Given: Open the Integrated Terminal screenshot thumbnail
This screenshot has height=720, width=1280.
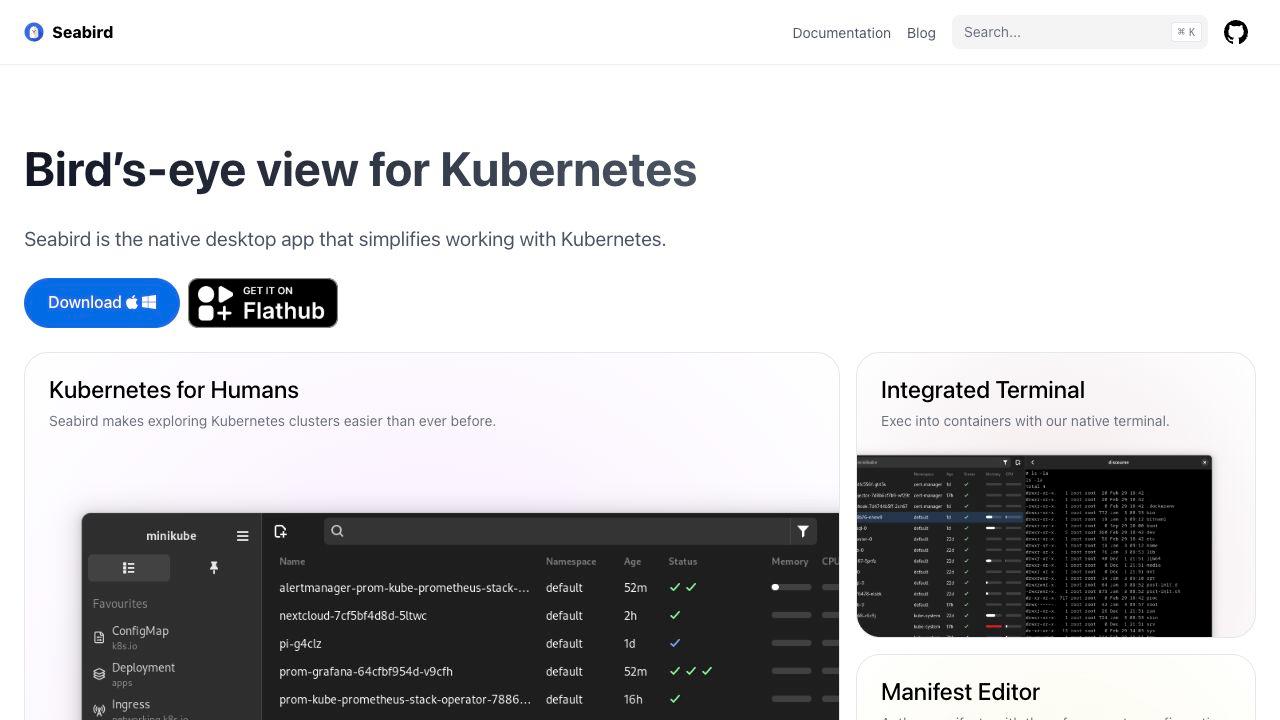Looking at the screenshot, I should pos(1034,546).
